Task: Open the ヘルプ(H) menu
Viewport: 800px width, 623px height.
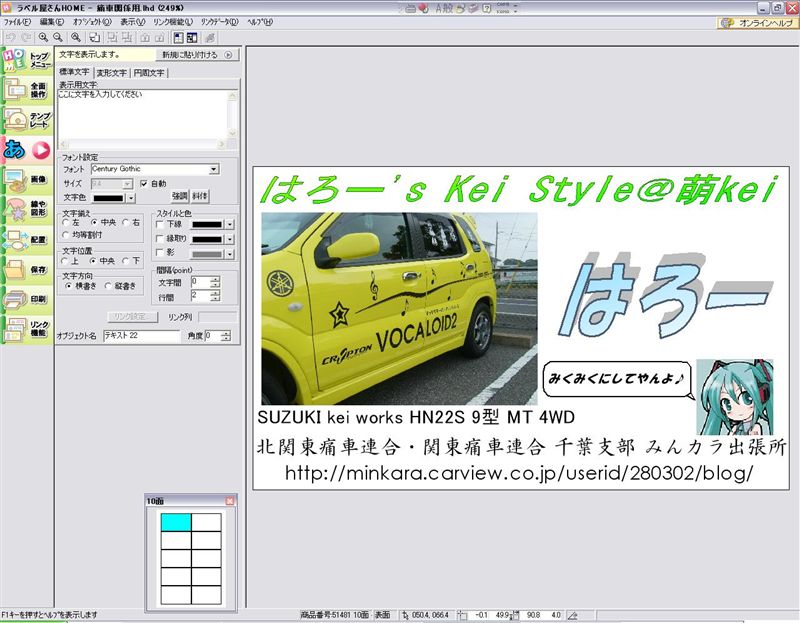Action: pos(260,22)
